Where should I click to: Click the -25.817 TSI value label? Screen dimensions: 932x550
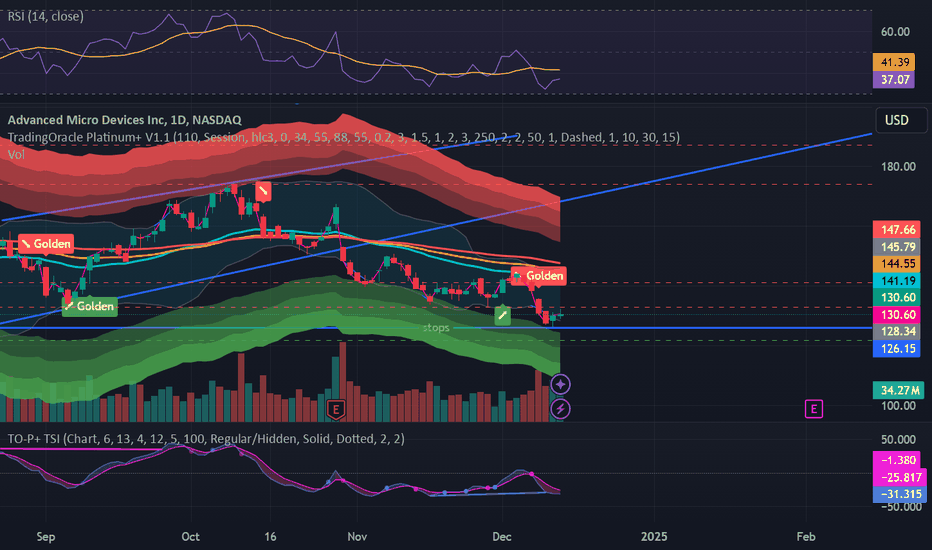coord(898,477)
